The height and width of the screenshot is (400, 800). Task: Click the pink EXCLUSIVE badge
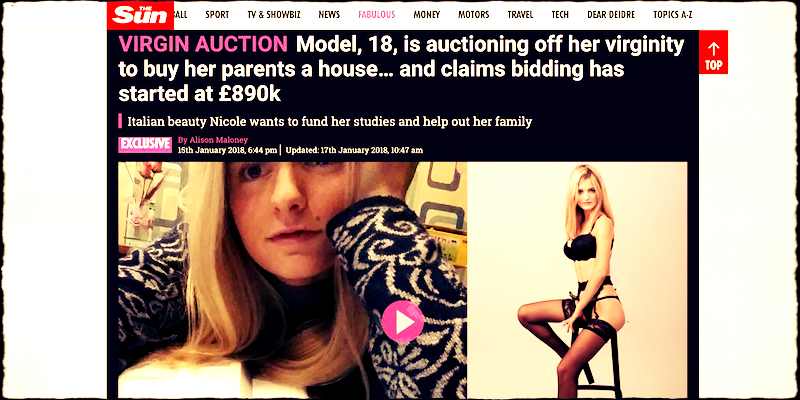145,145
